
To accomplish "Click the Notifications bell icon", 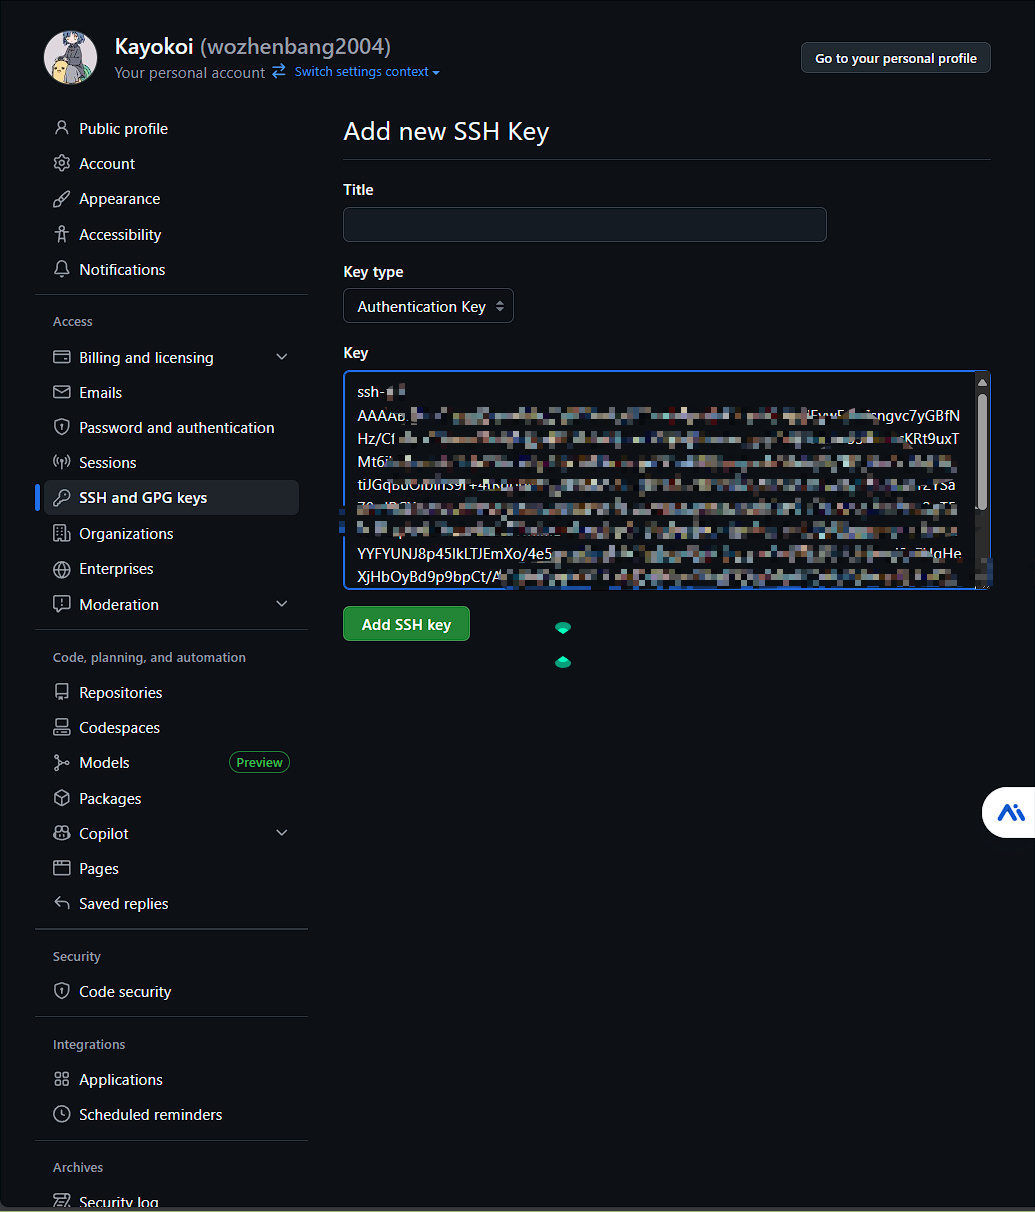I will pyautogui.click(x=62, y=269).
